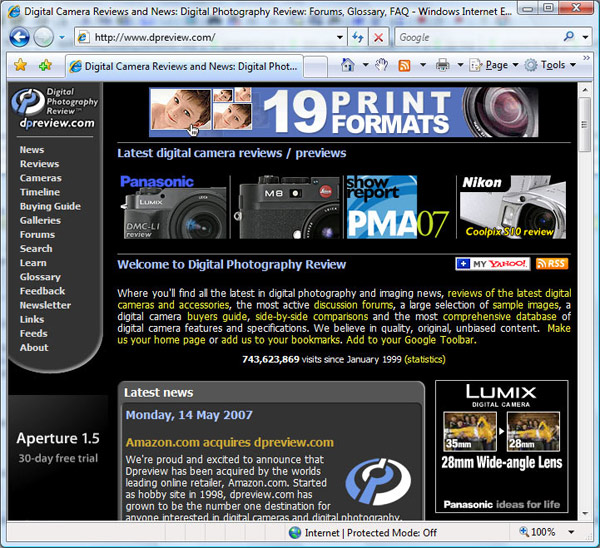
Task: Open Amazon.com acquires dpreview.com headline
Action: [x=230, y=442]
